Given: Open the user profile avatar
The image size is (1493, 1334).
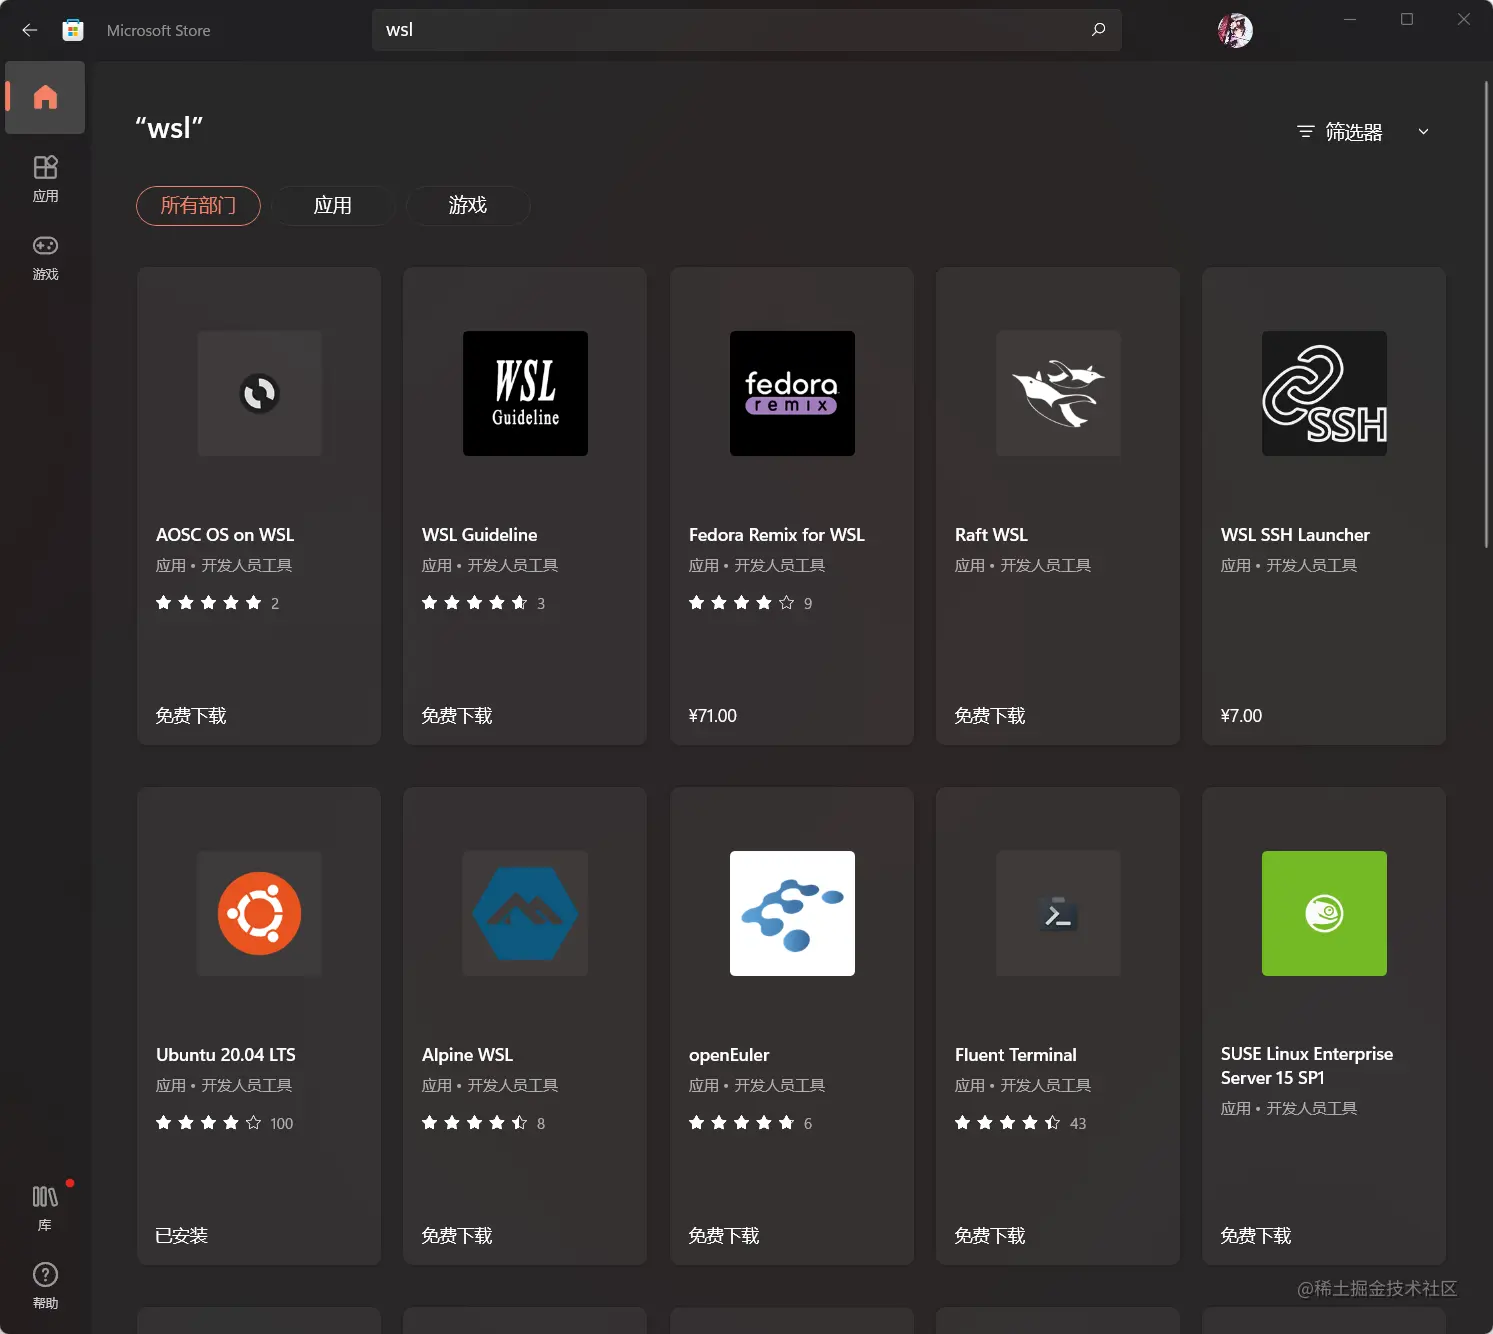Looking at the screenshot, I should tap(1235, 30).
